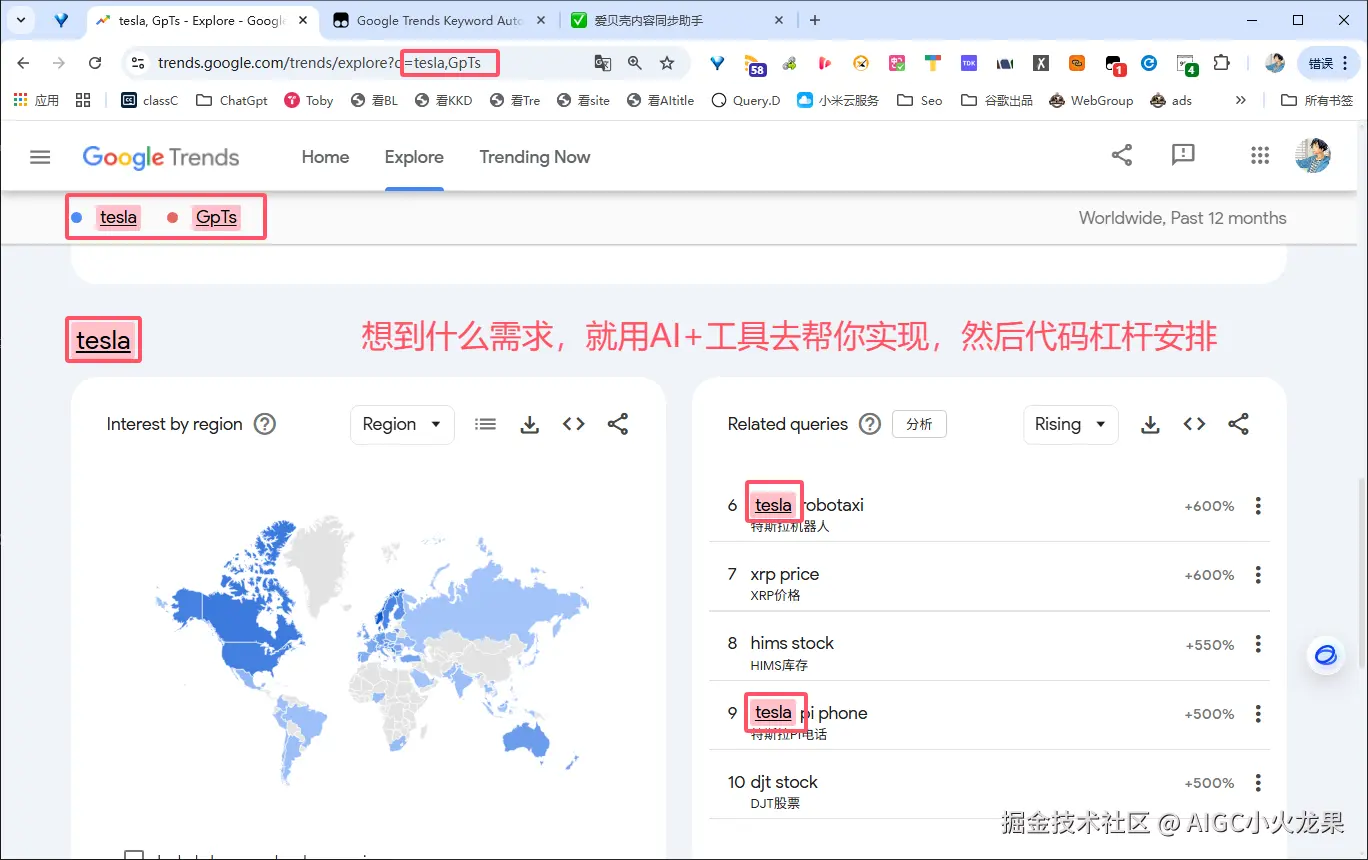Open 小米云服务 bookmark
1368x860 pixels.
click(838, 100)
